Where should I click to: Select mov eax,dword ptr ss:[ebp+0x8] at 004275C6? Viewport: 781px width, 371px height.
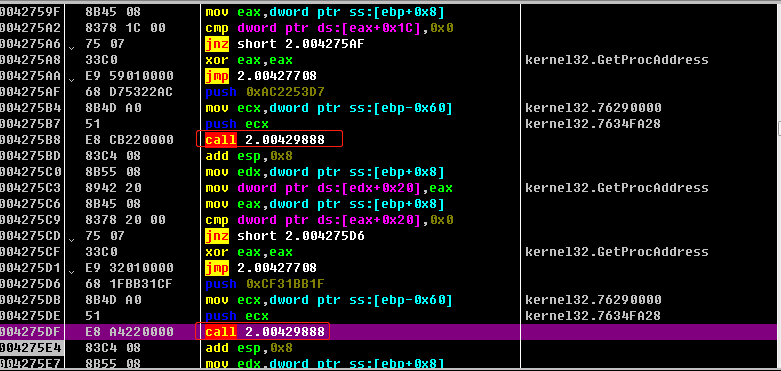tap(325, 204)
